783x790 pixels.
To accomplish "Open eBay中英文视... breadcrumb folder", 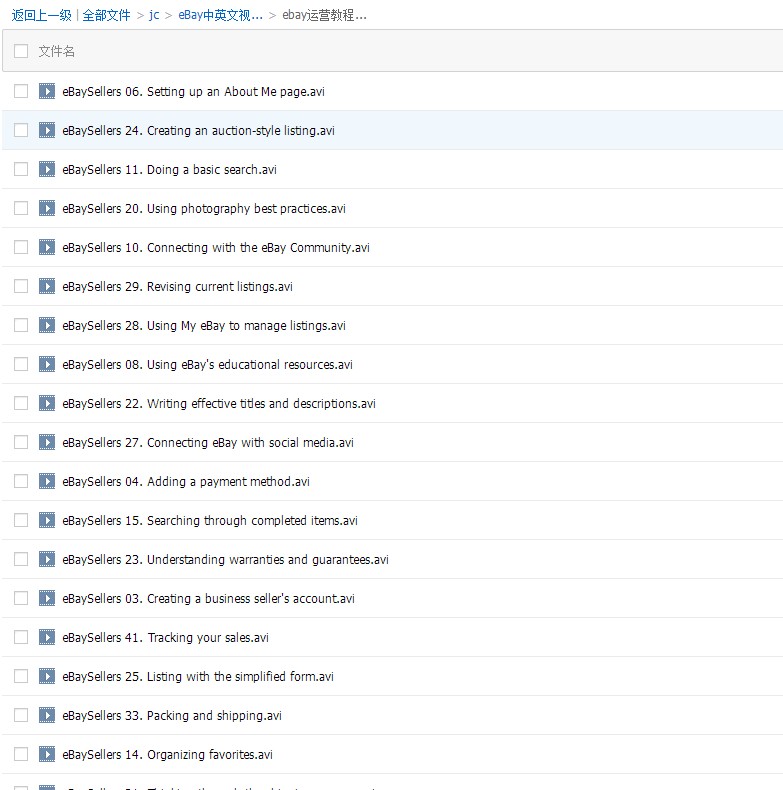I will click(x=221, y=16).
